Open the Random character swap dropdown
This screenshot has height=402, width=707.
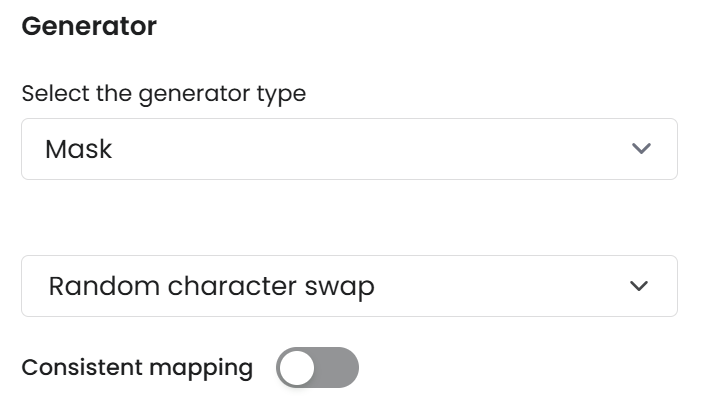click(x=349, y=286)
